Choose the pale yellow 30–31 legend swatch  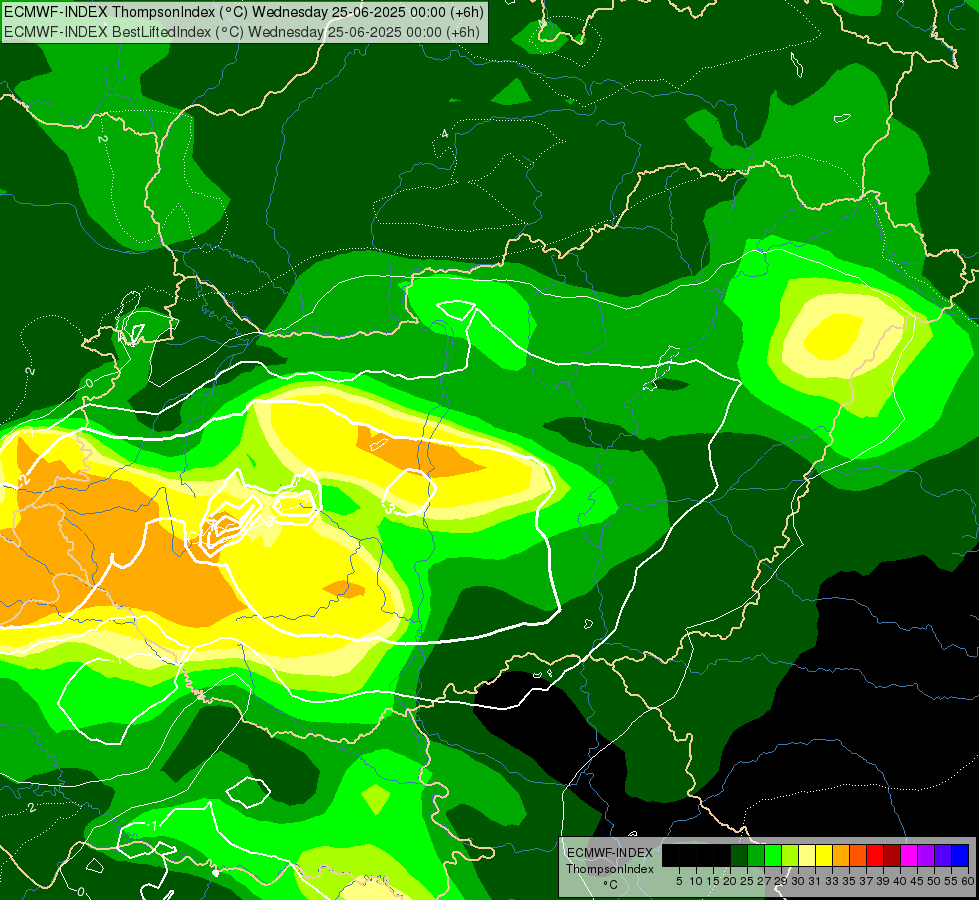[807, 855]
